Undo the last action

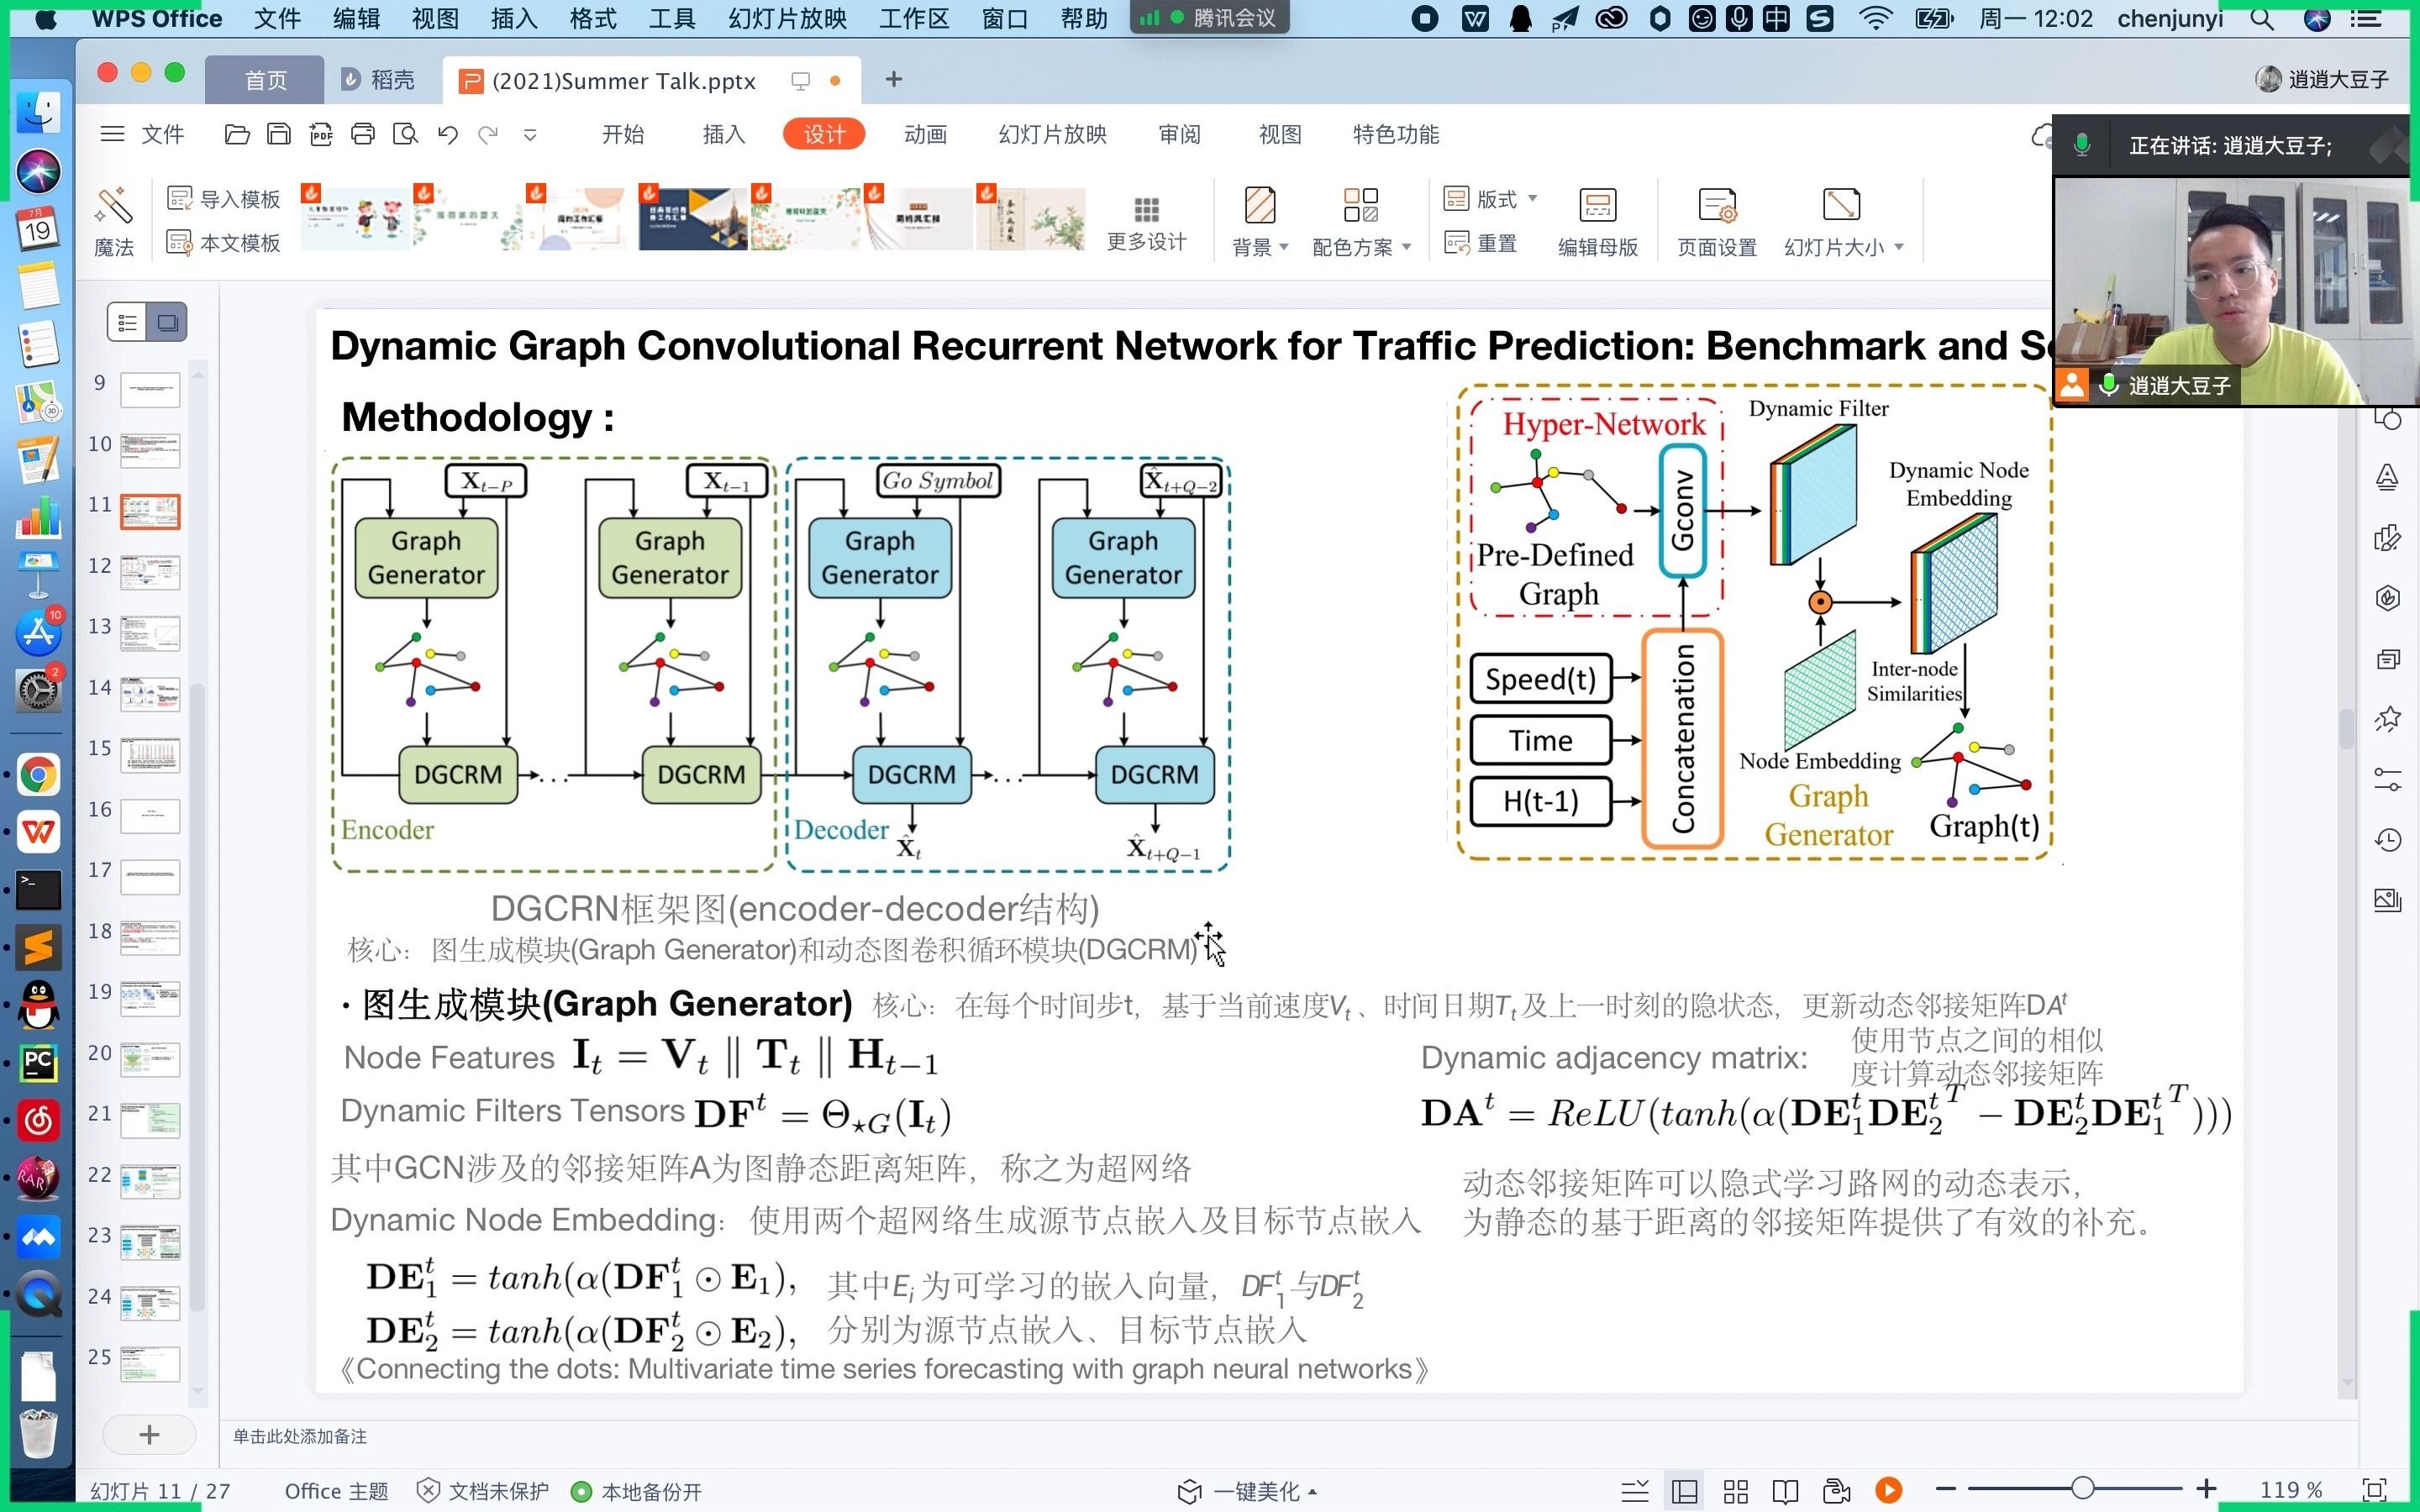(447, 134)
